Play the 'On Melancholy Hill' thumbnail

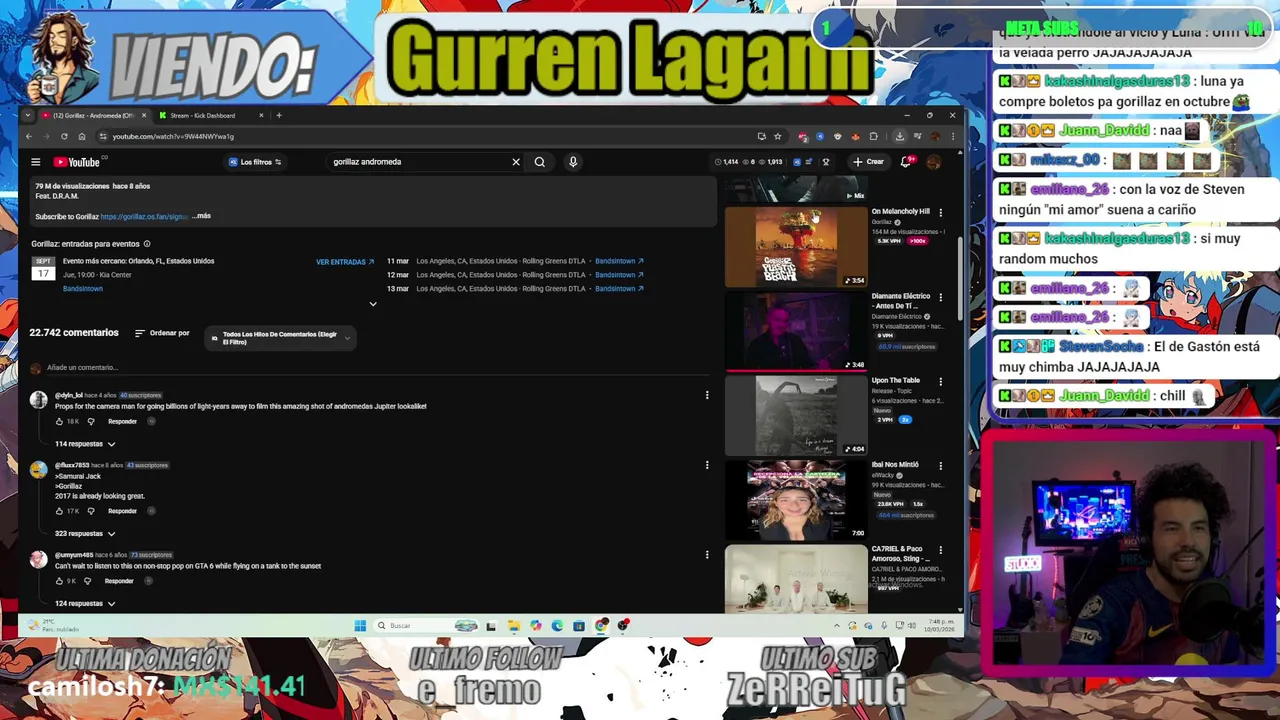click(796, 246)
